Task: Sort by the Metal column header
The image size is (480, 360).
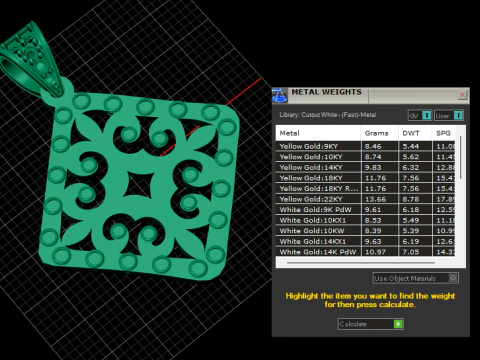Action: (318, 133)
